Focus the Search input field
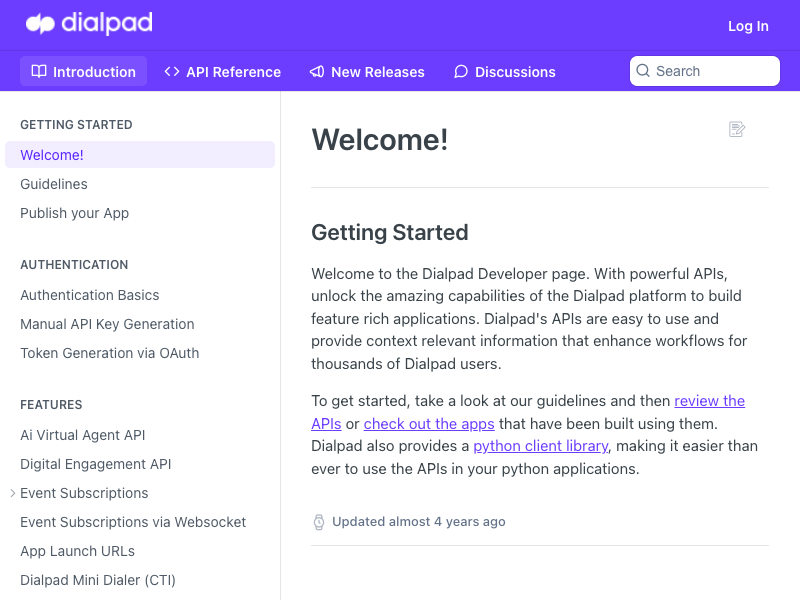This screenshot has height=600, width=800. pos(705,71)
